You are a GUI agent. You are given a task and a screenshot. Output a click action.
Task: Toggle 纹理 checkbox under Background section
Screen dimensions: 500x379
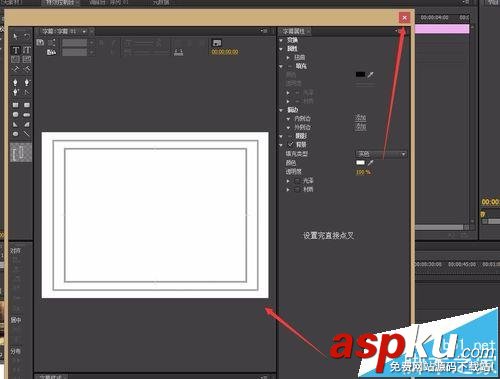tap(297, 189)
